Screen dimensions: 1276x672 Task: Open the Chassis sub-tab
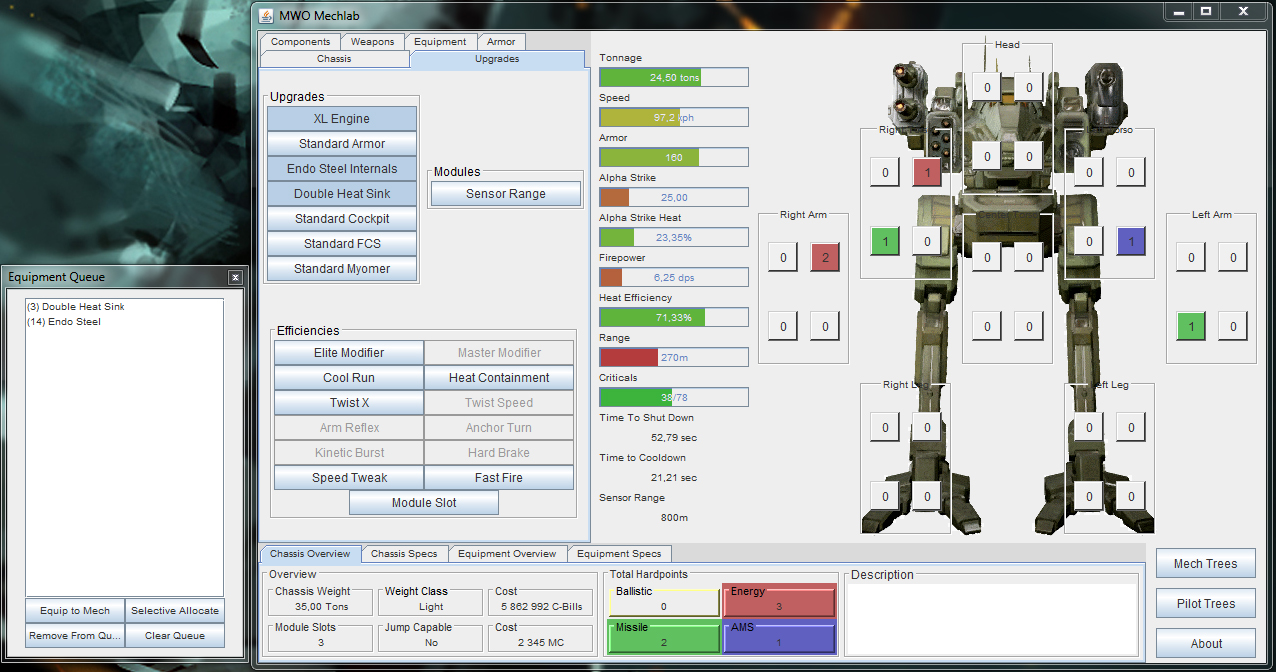coord(334,59)
